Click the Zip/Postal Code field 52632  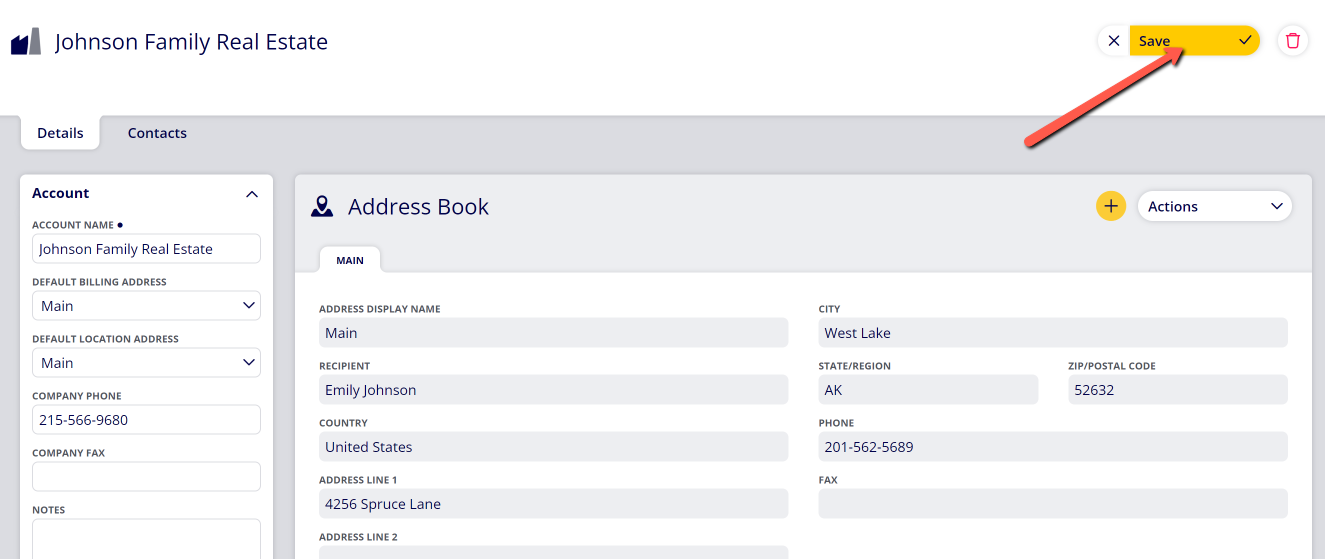tap(1178, 390)
